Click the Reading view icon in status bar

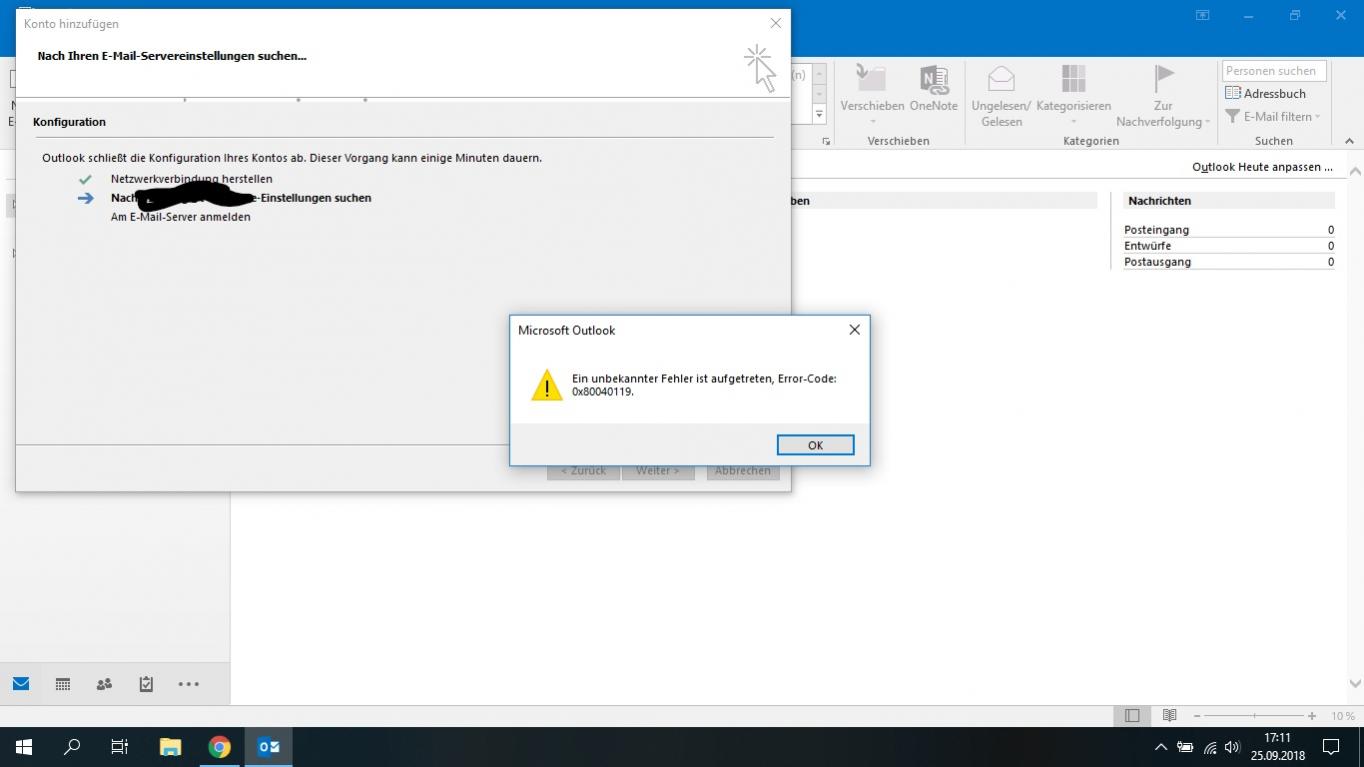[x=1169, y=716]
